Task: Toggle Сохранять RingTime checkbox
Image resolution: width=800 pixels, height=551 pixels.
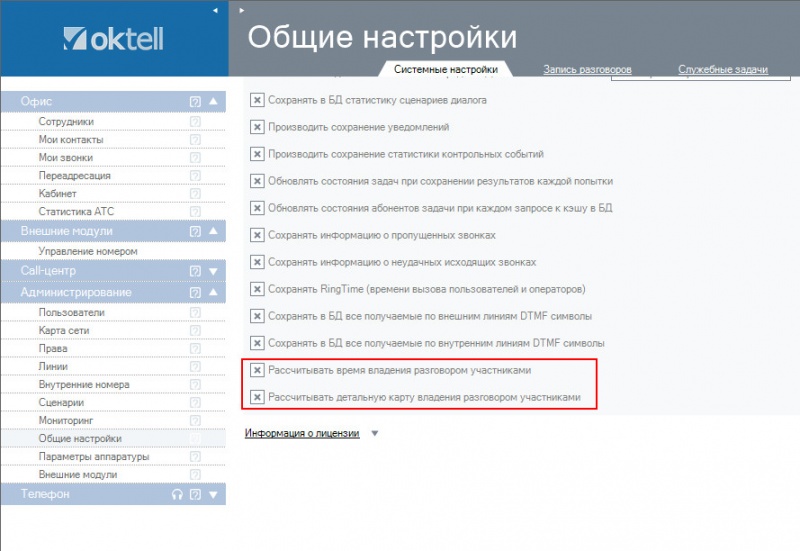Action: point(257,289)
